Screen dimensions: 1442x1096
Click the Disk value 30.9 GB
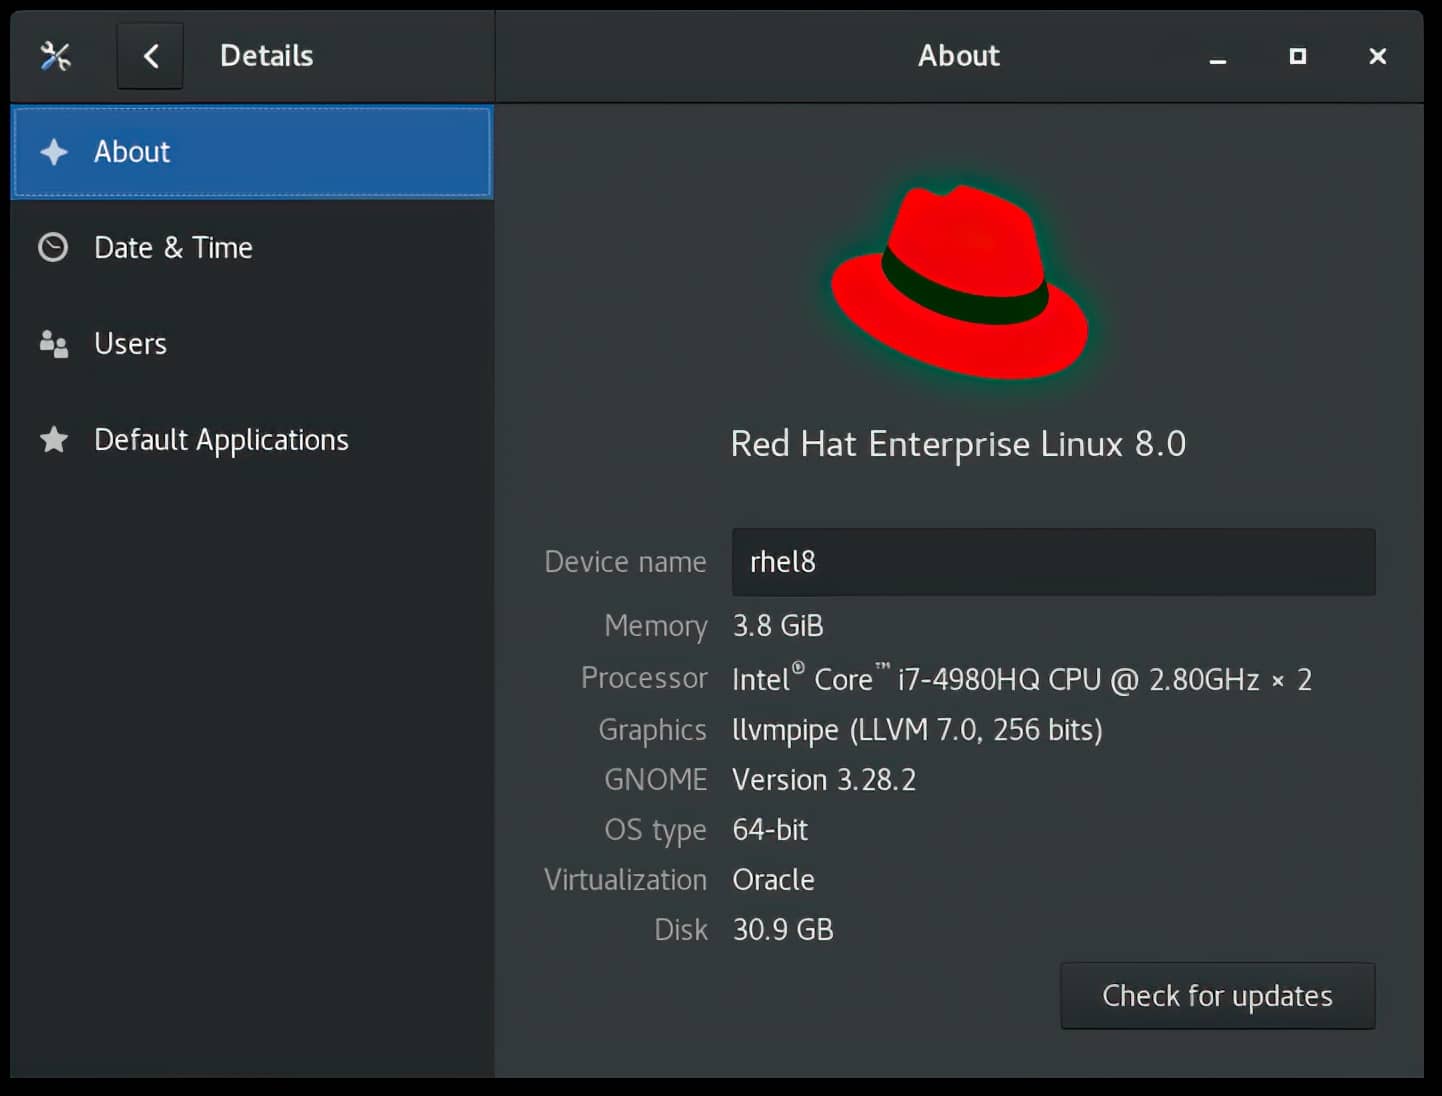(x=783, y=930)
